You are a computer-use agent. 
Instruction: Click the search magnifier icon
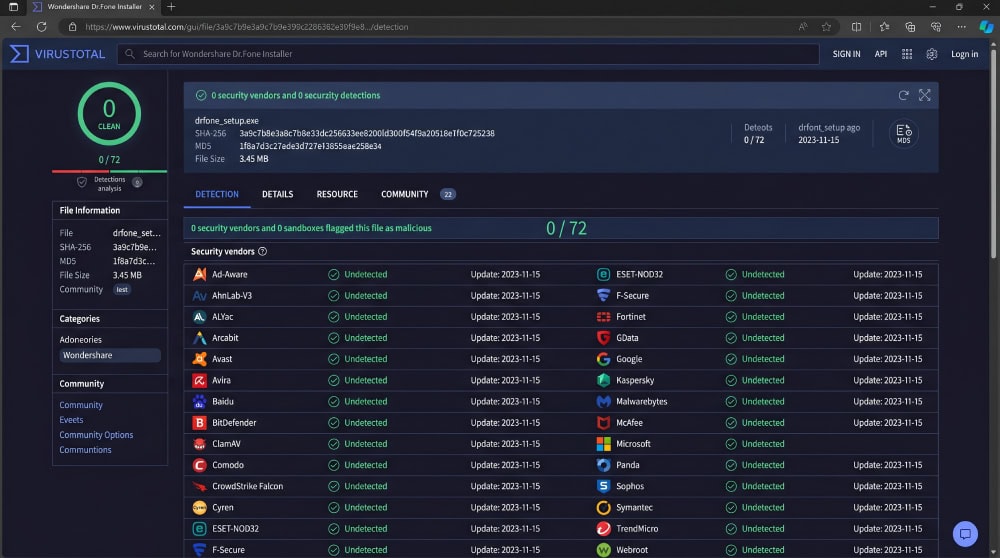(130, 54)
